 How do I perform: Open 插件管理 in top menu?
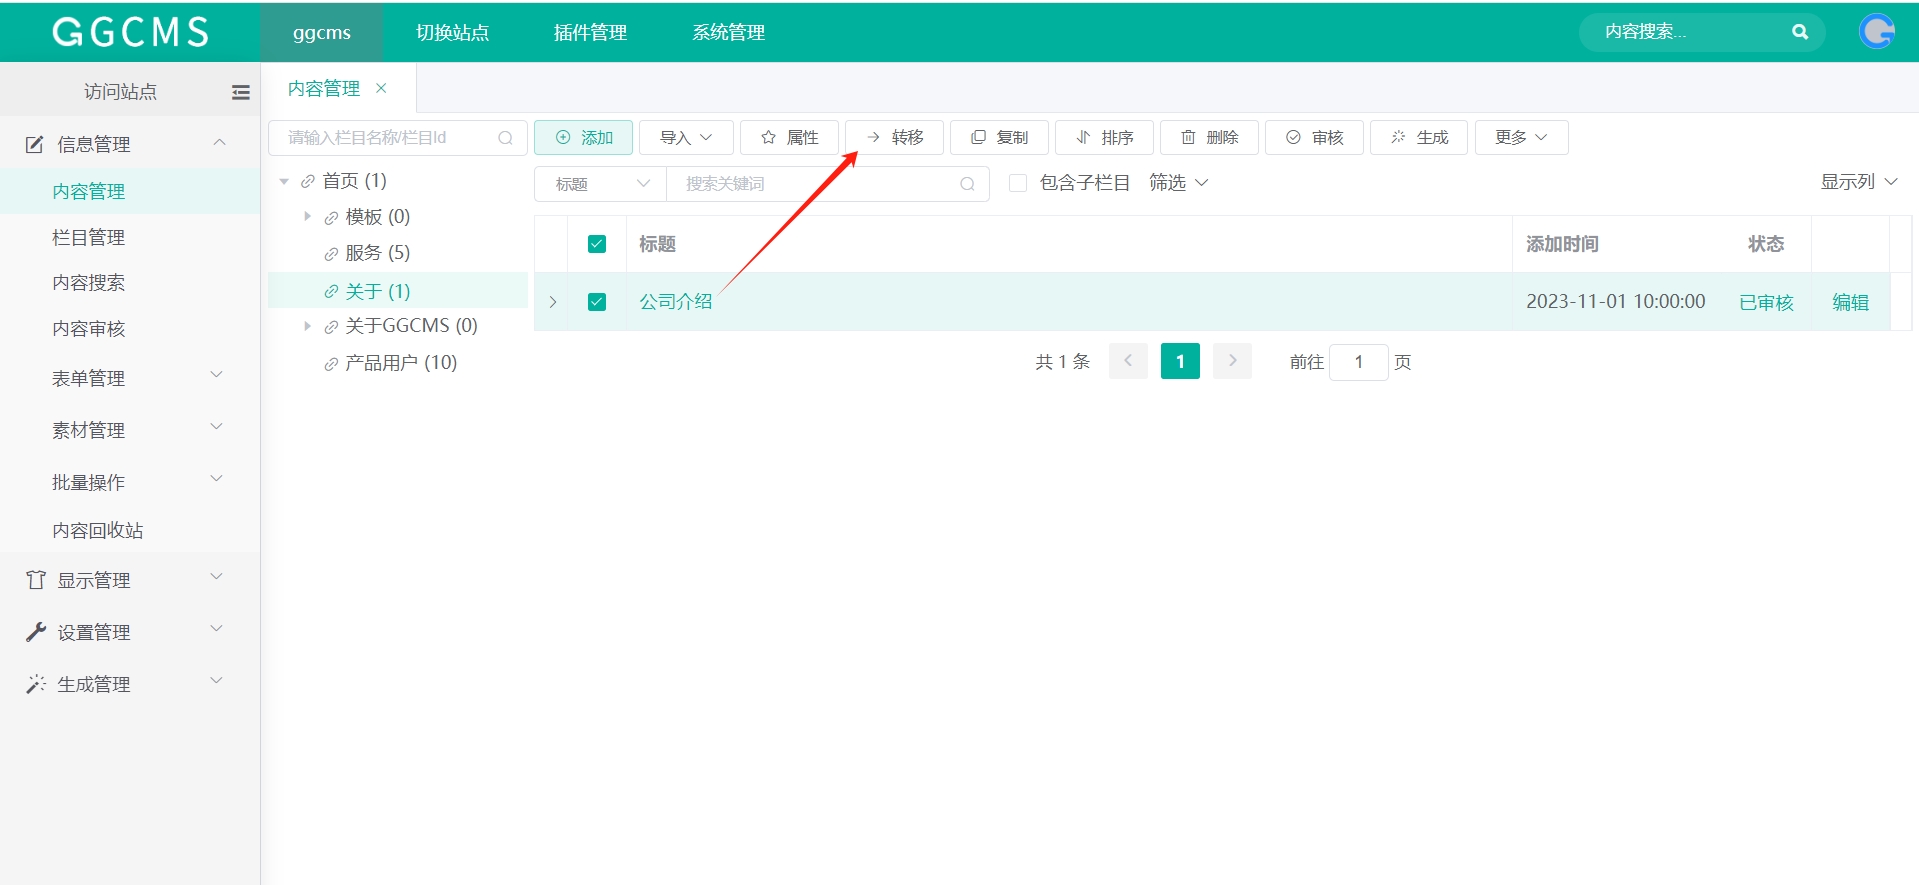590,32
